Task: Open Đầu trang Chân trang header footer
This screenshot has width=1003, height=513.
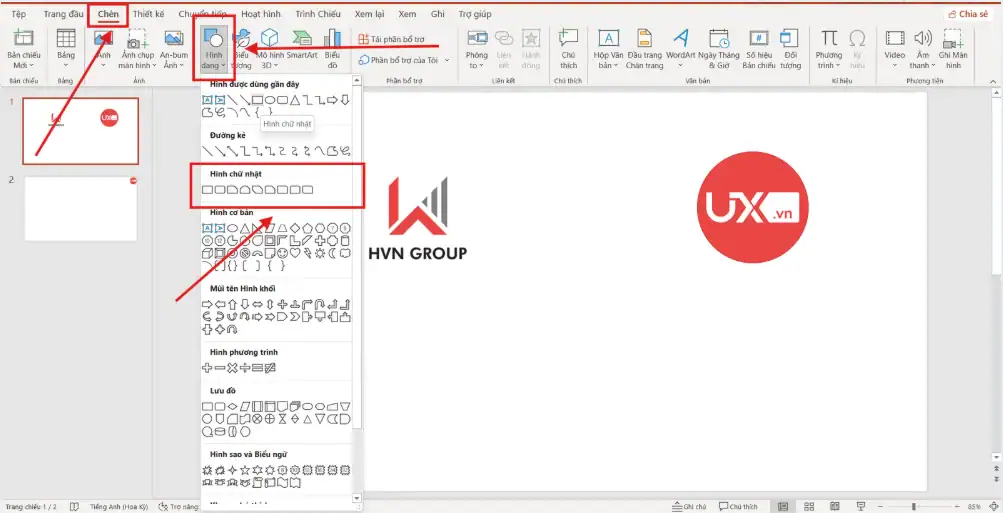Action: pos(644,49)
